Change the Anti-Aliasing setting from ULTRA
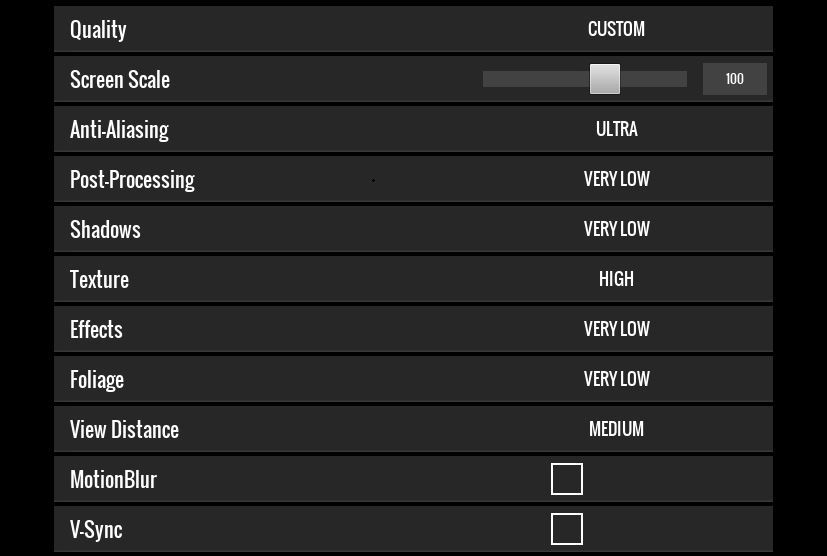Screen dimensions: 827x556 pyautogui.click(x=616, y=129)
